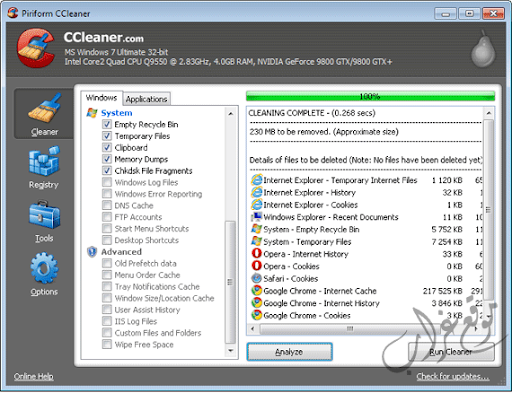Select Window Size/Location Cache label
Image resolution: width=512 pixels, height=393 pixels.
[164, 298]
